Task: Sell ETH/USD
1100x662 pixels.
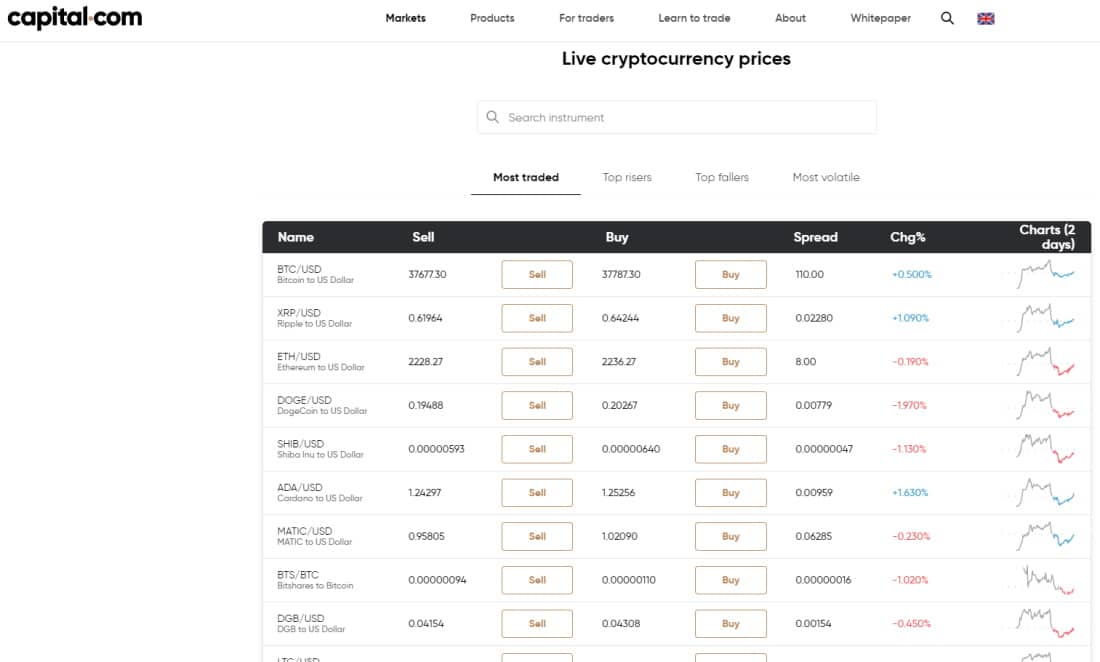Action: (x=537, y=361)
